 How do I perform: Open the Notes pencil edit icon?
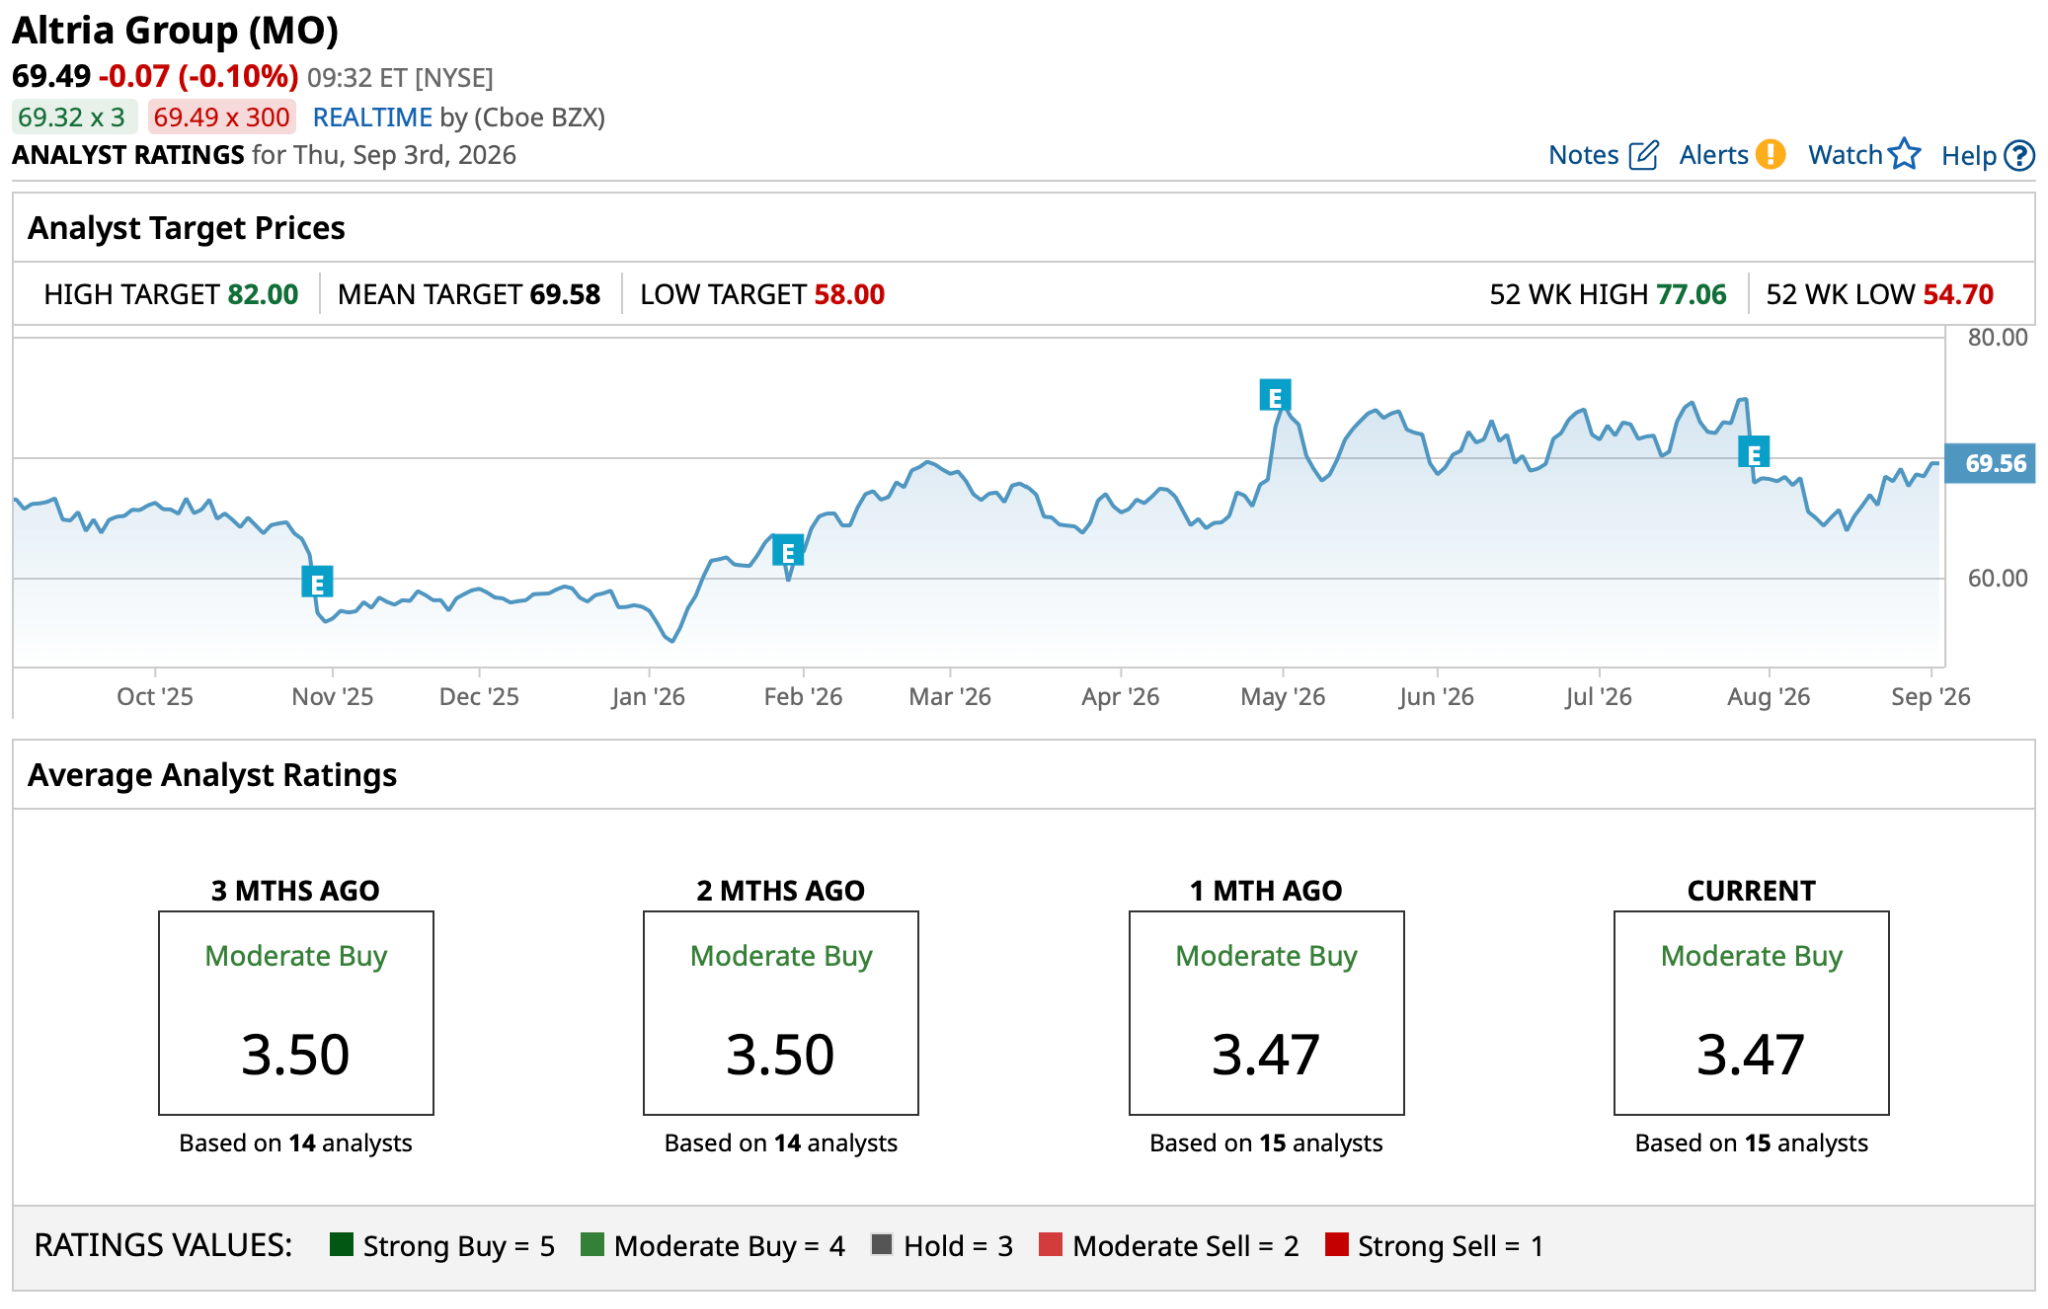(1643, 155)
